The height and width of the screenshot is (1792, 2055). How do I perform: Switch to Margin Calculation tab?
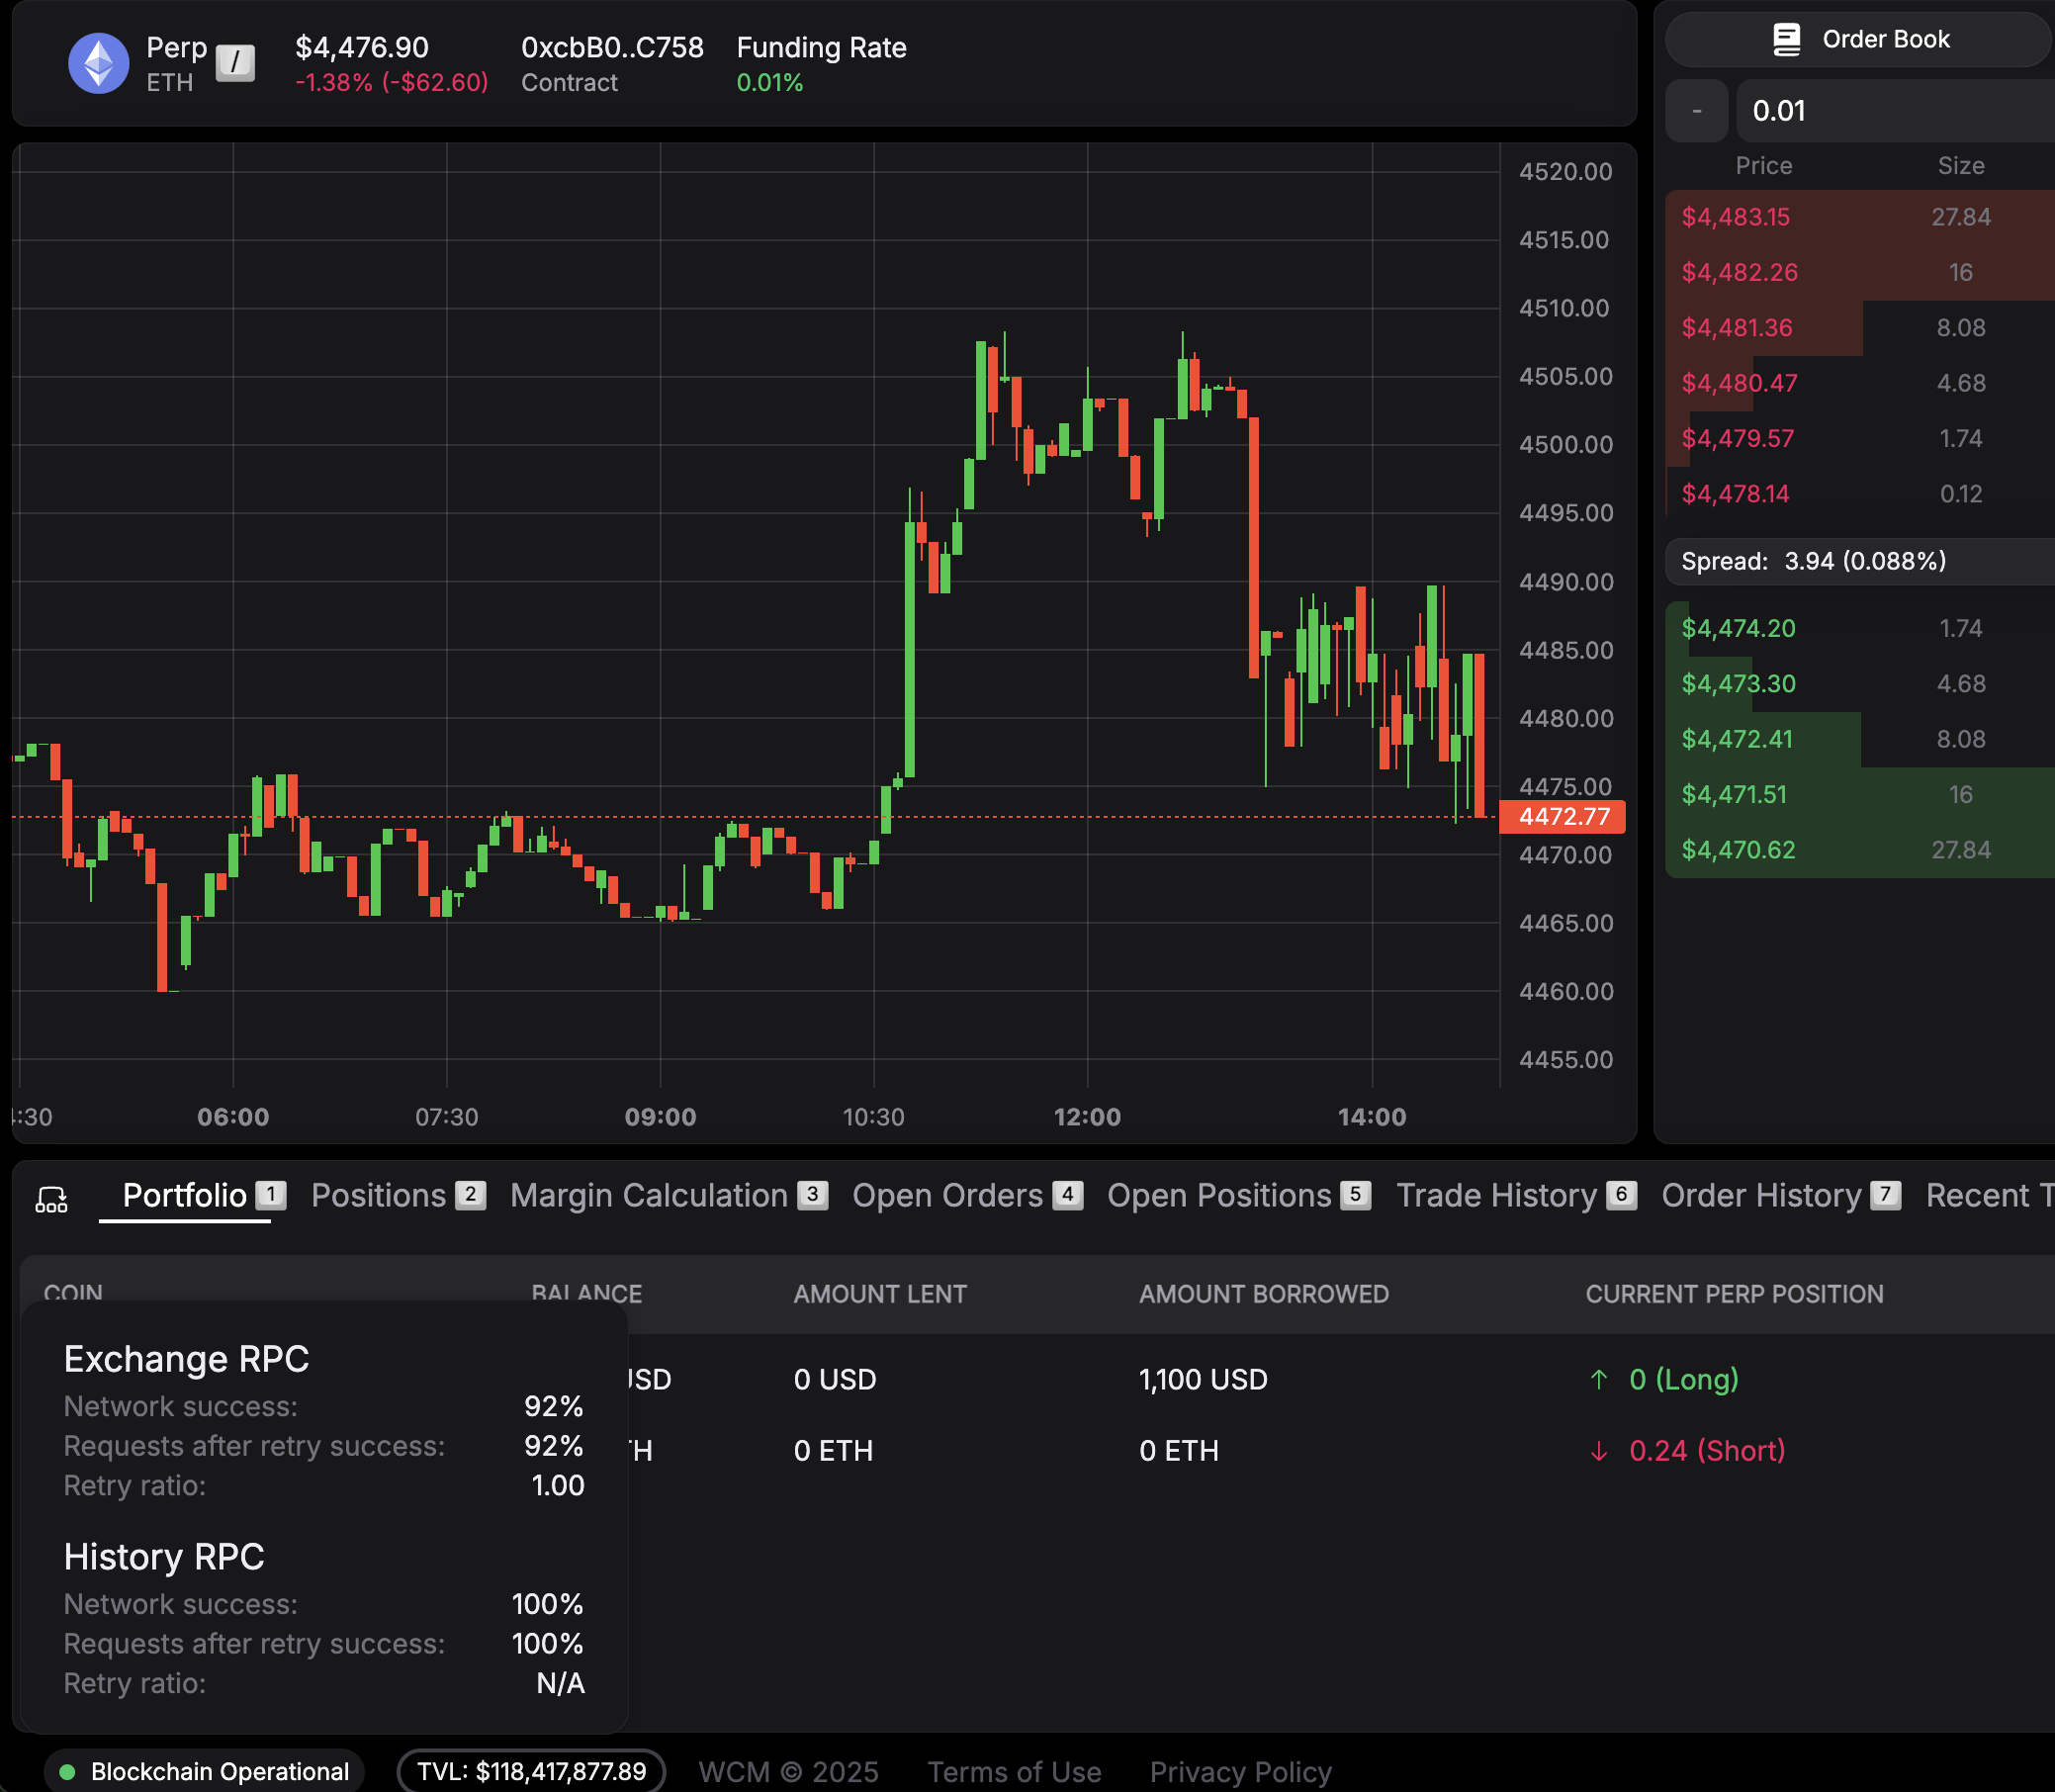point(649,1196)
